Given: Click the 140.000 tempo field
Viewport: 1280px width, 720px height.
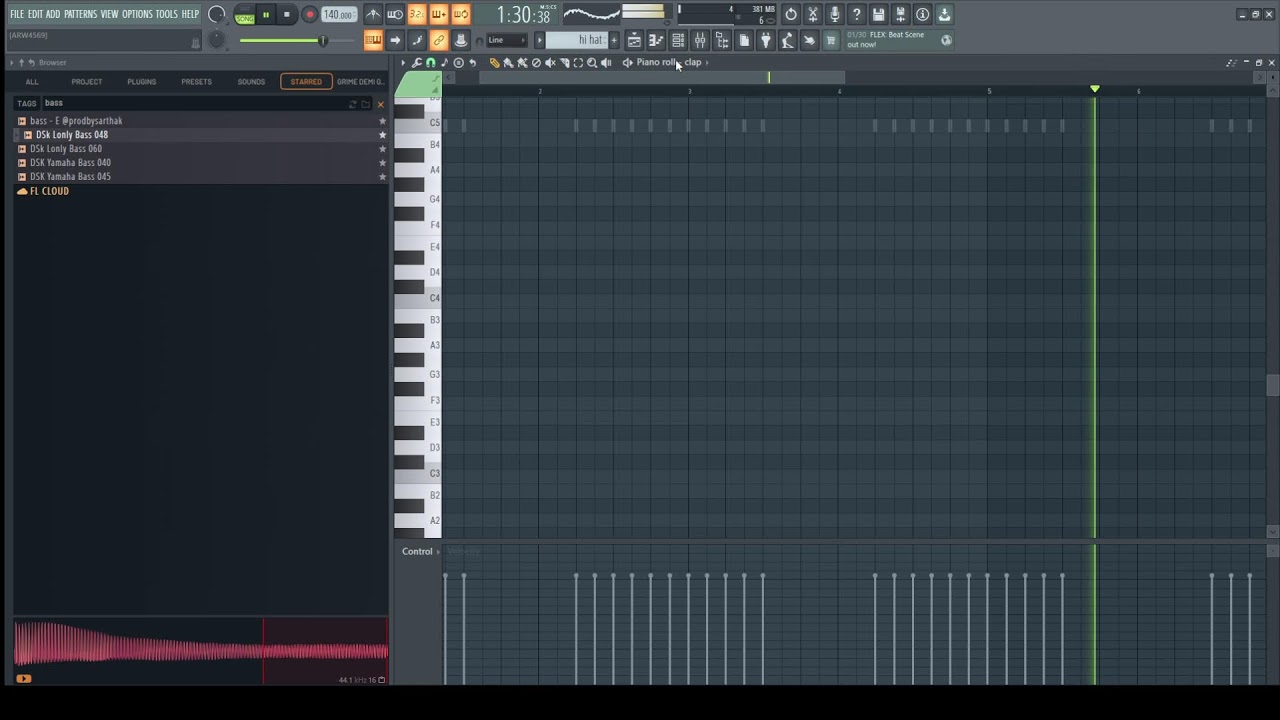Looking at the screenshot, I should (339, 15).
